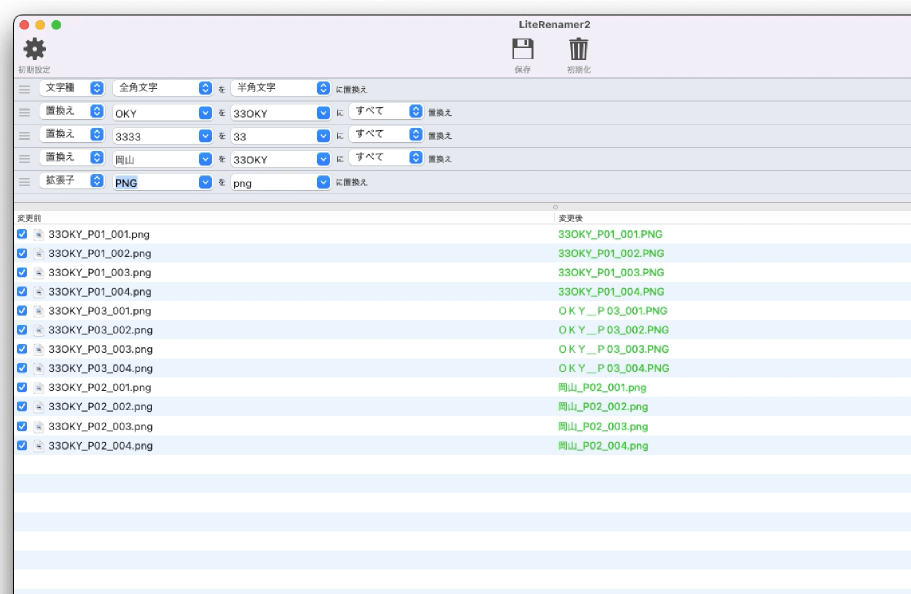Uncheck the checkbox for 33OKY_P01_002.png
911x594 pixels.
(22, 253)
